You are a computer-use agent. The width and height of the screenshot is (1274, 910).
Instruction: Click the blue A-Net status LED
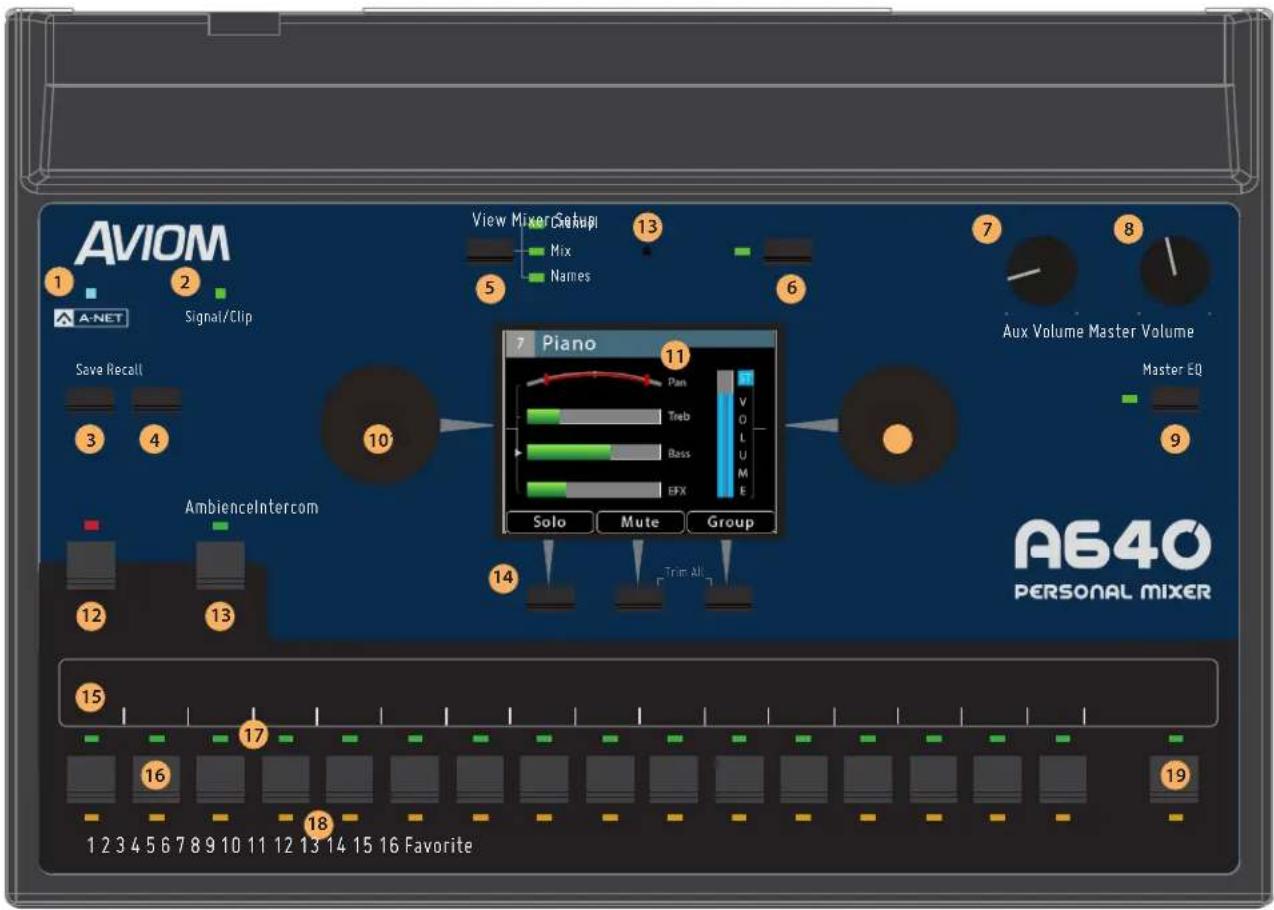point(91,293)
